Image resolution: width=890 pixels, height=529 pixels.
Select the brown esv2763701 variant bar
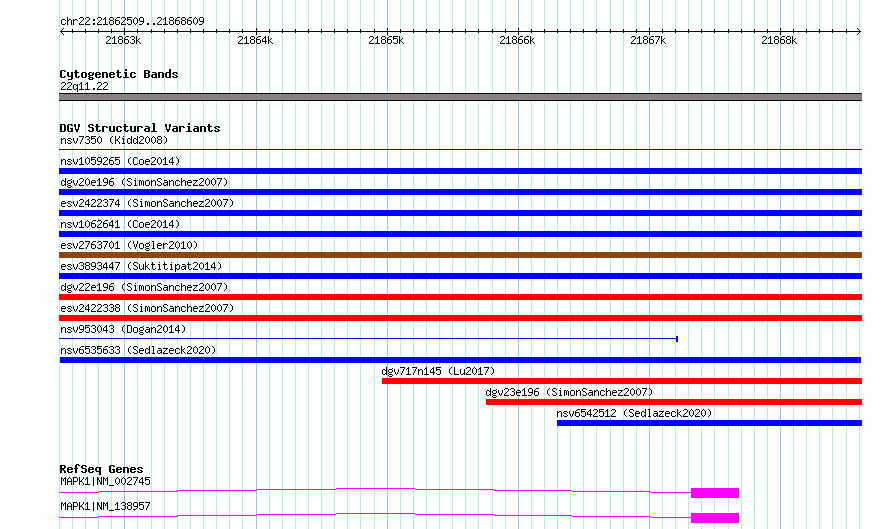point(460,255)
